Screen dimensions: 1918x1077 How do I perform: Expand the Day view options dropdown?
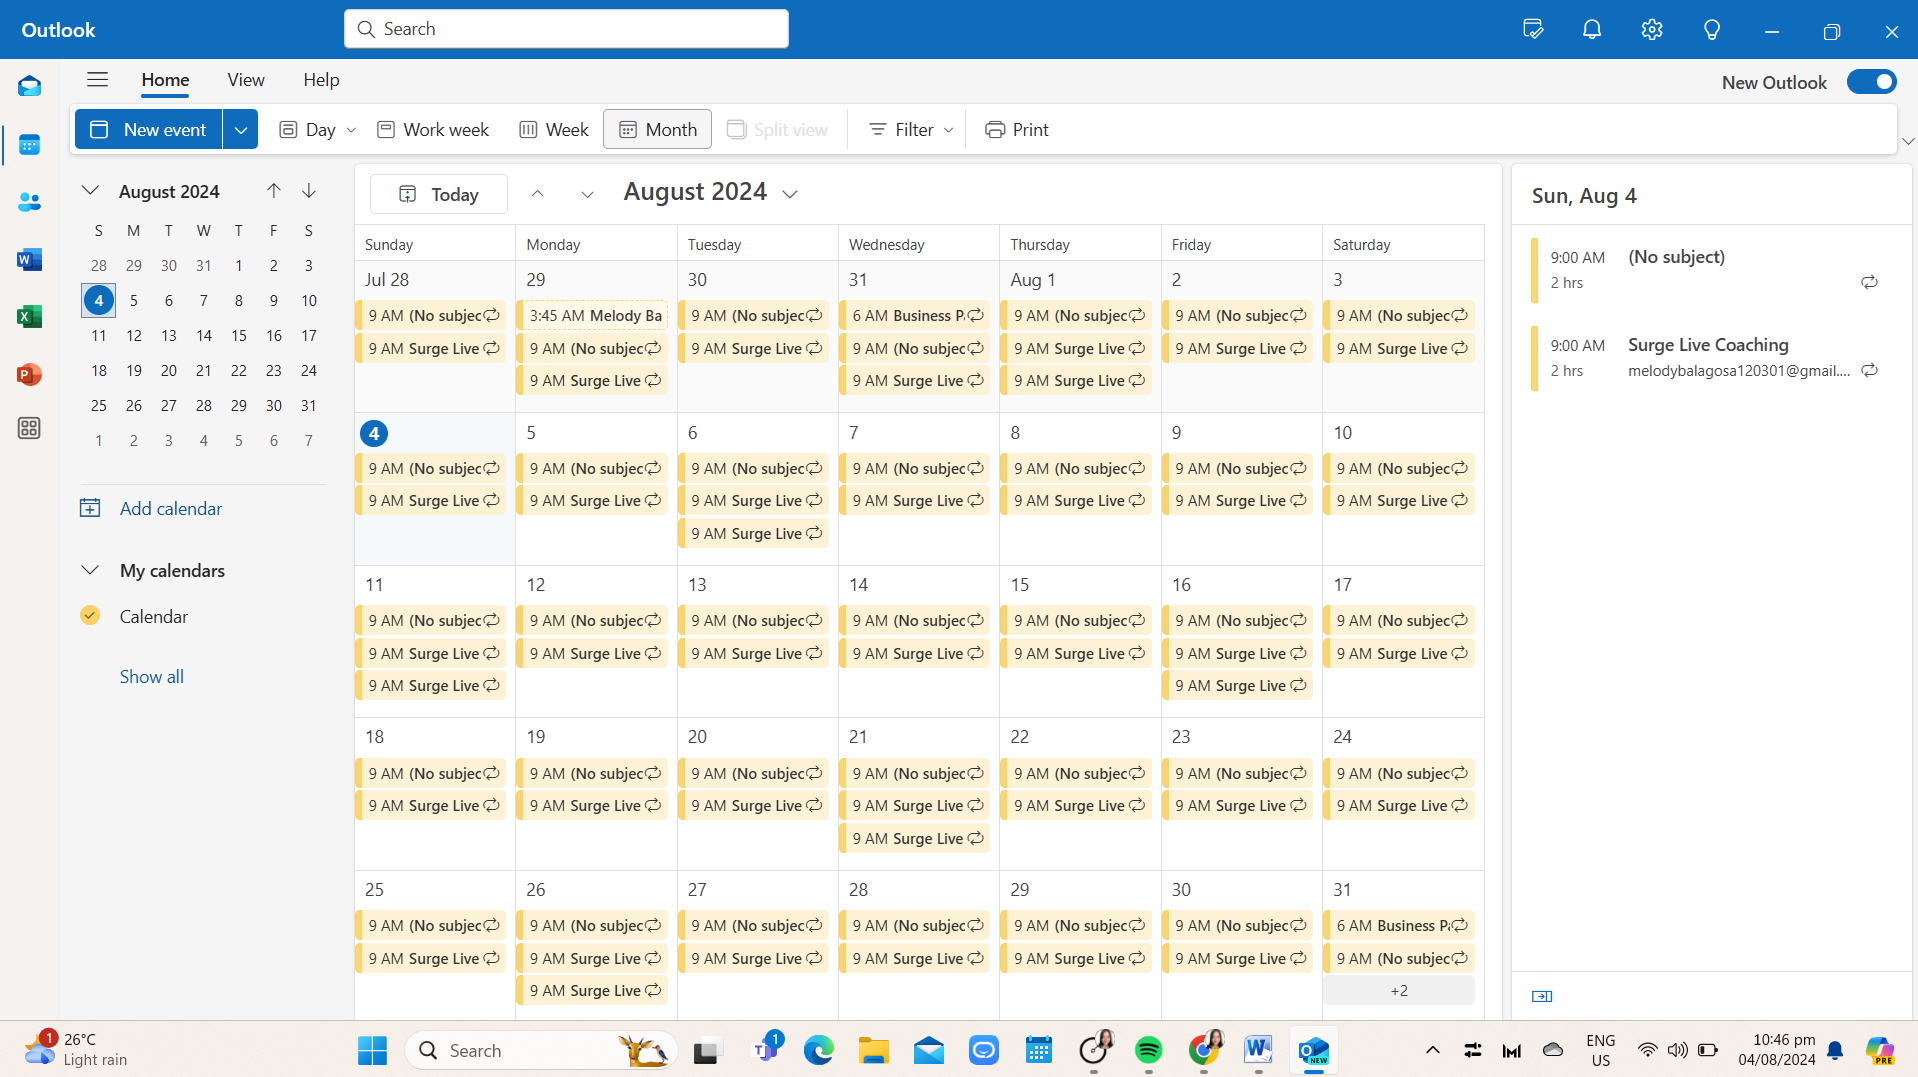tap(351, 130)
